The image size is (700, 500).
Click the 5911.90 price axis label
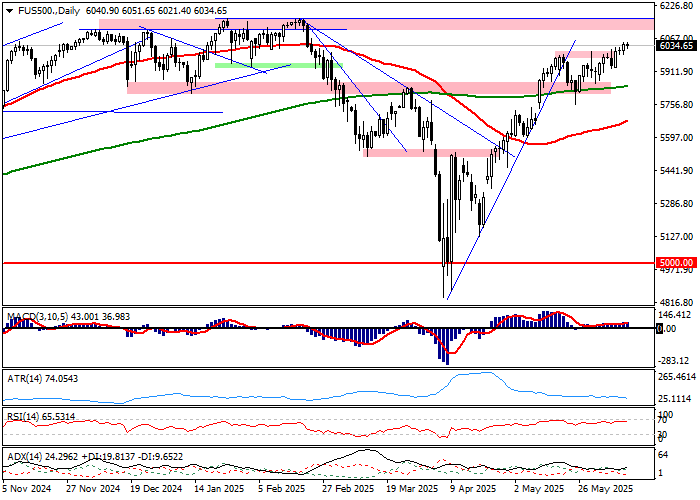tap(677, 71)
